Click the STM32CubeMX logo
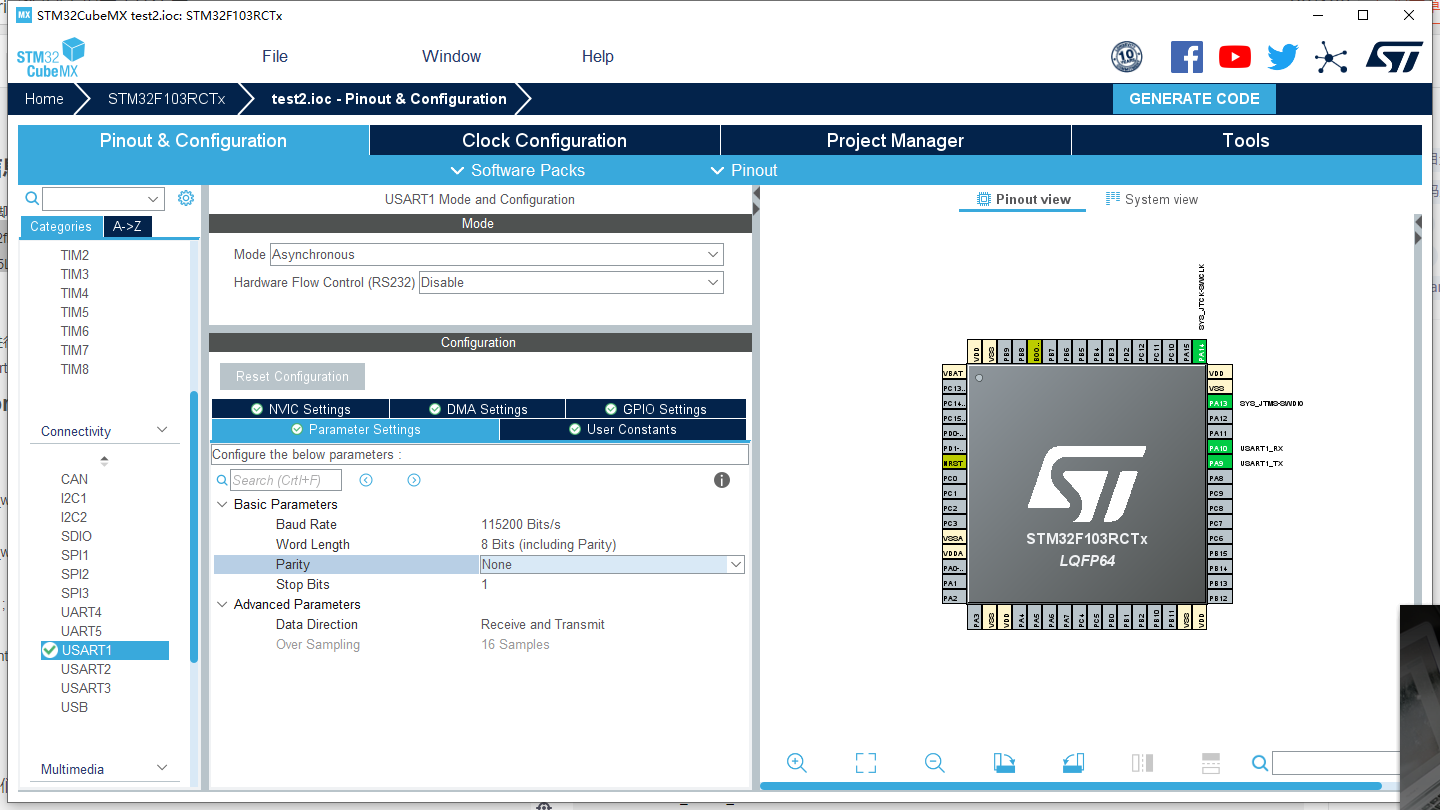This screenshot has height=810, width=1440. [x=50, y=57]
